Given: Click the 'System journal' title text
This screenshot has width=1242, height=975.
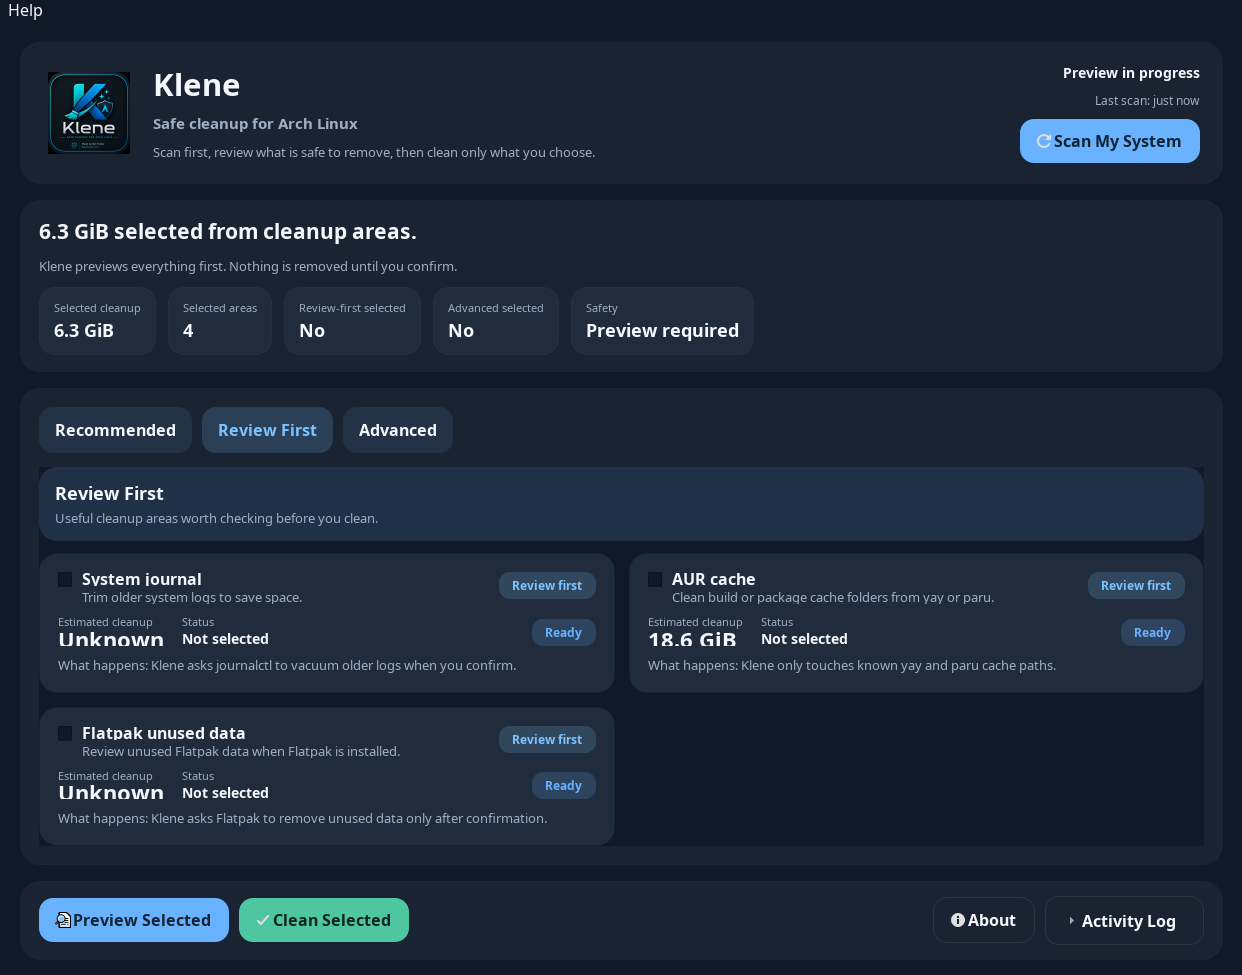Looking at the screenshot, I should (142, 579).
